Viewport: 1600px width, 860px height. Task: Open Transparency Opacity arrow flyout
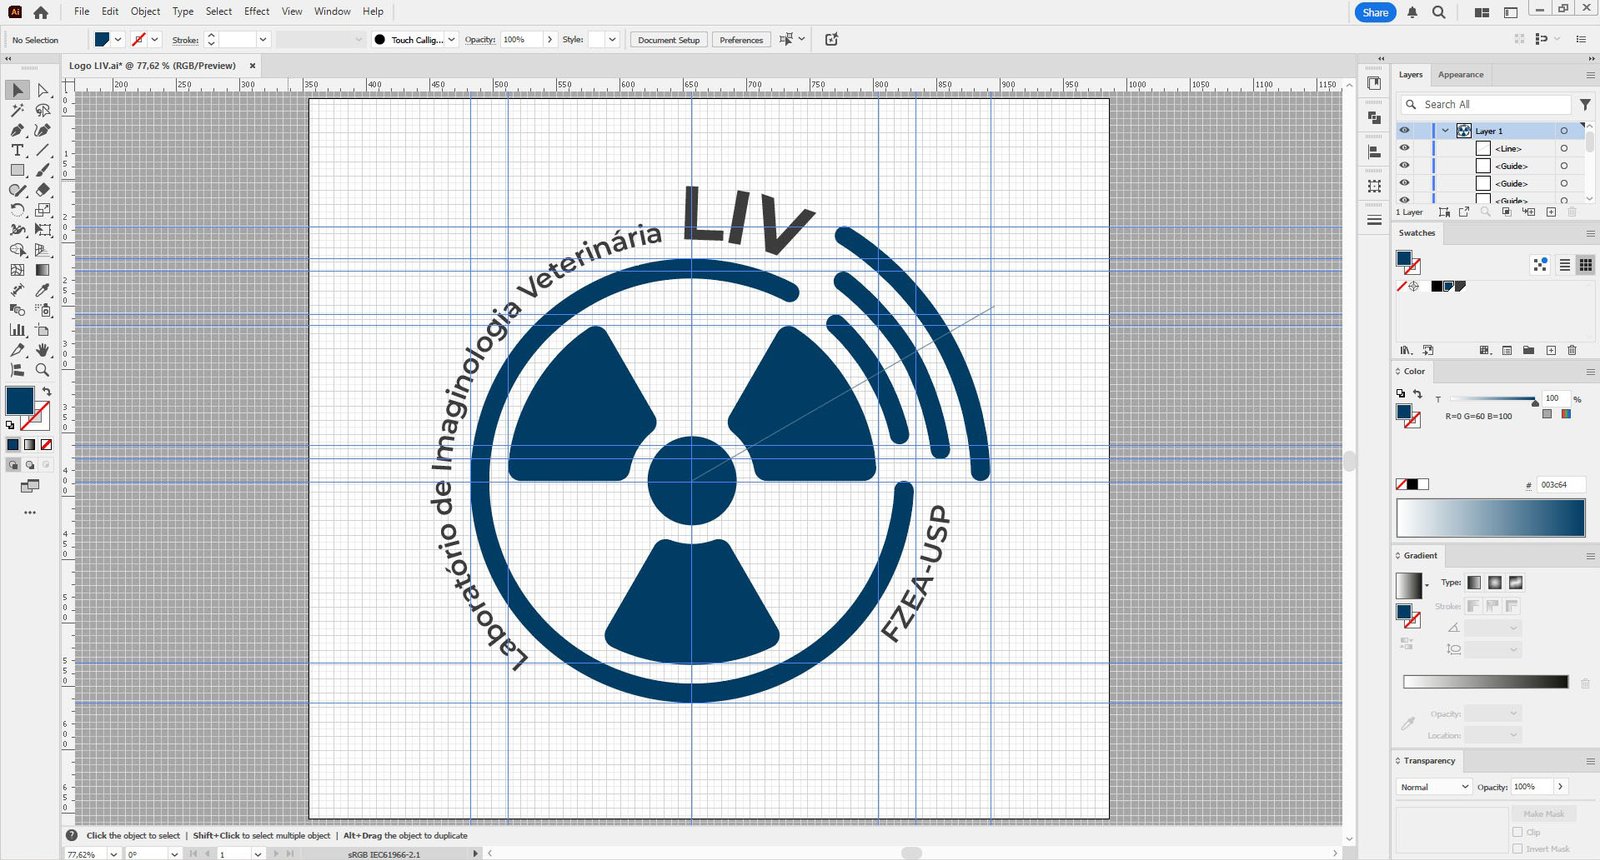[1560, 787]
